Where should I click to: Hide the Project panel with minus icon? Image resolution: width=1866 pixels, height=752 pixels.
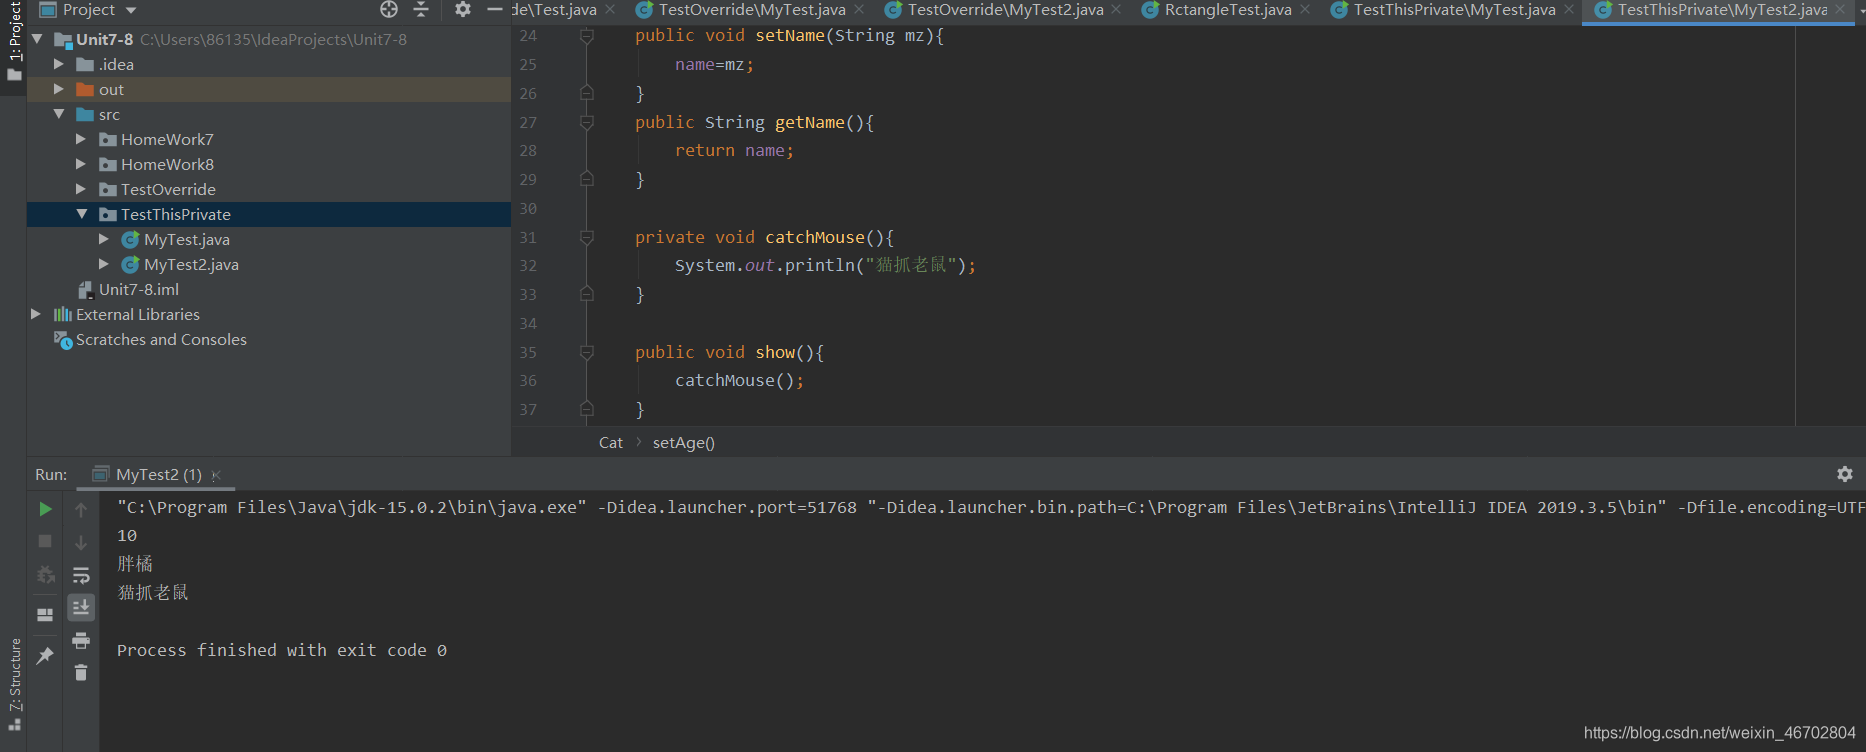point(495,9)
